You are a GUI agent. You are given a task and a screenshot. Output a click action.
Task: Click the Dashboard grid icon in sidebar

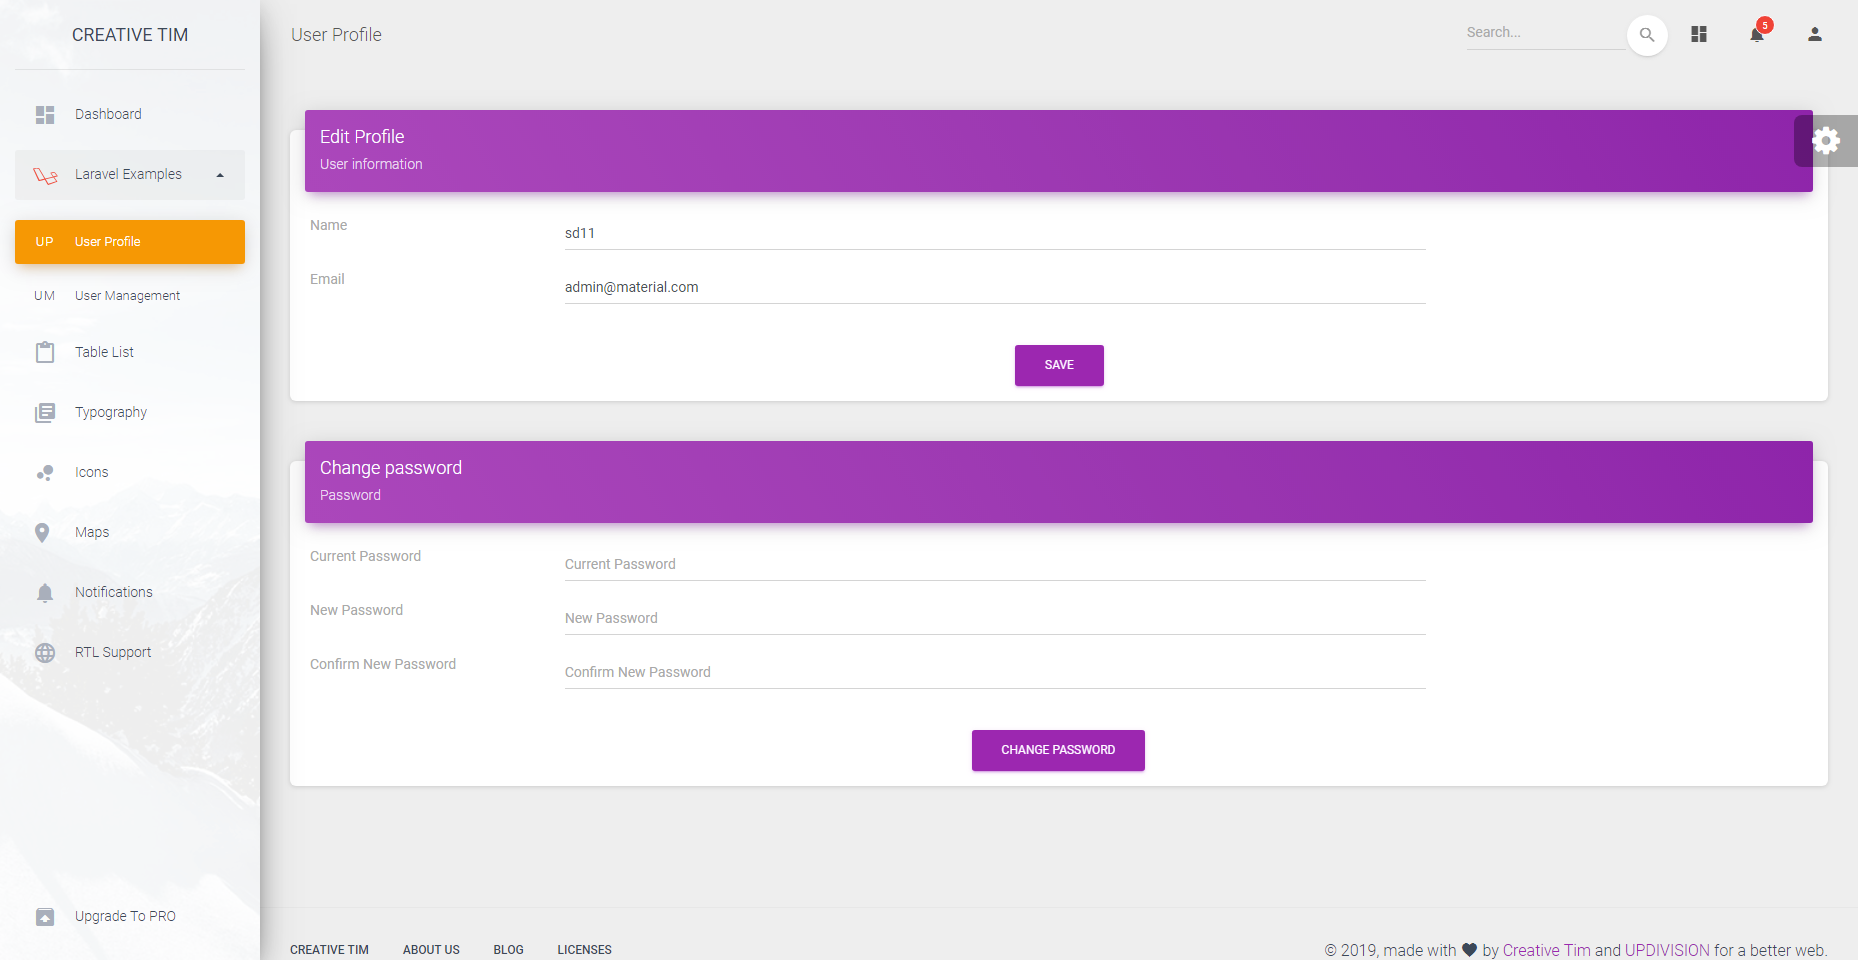click(x=45, y=115)
